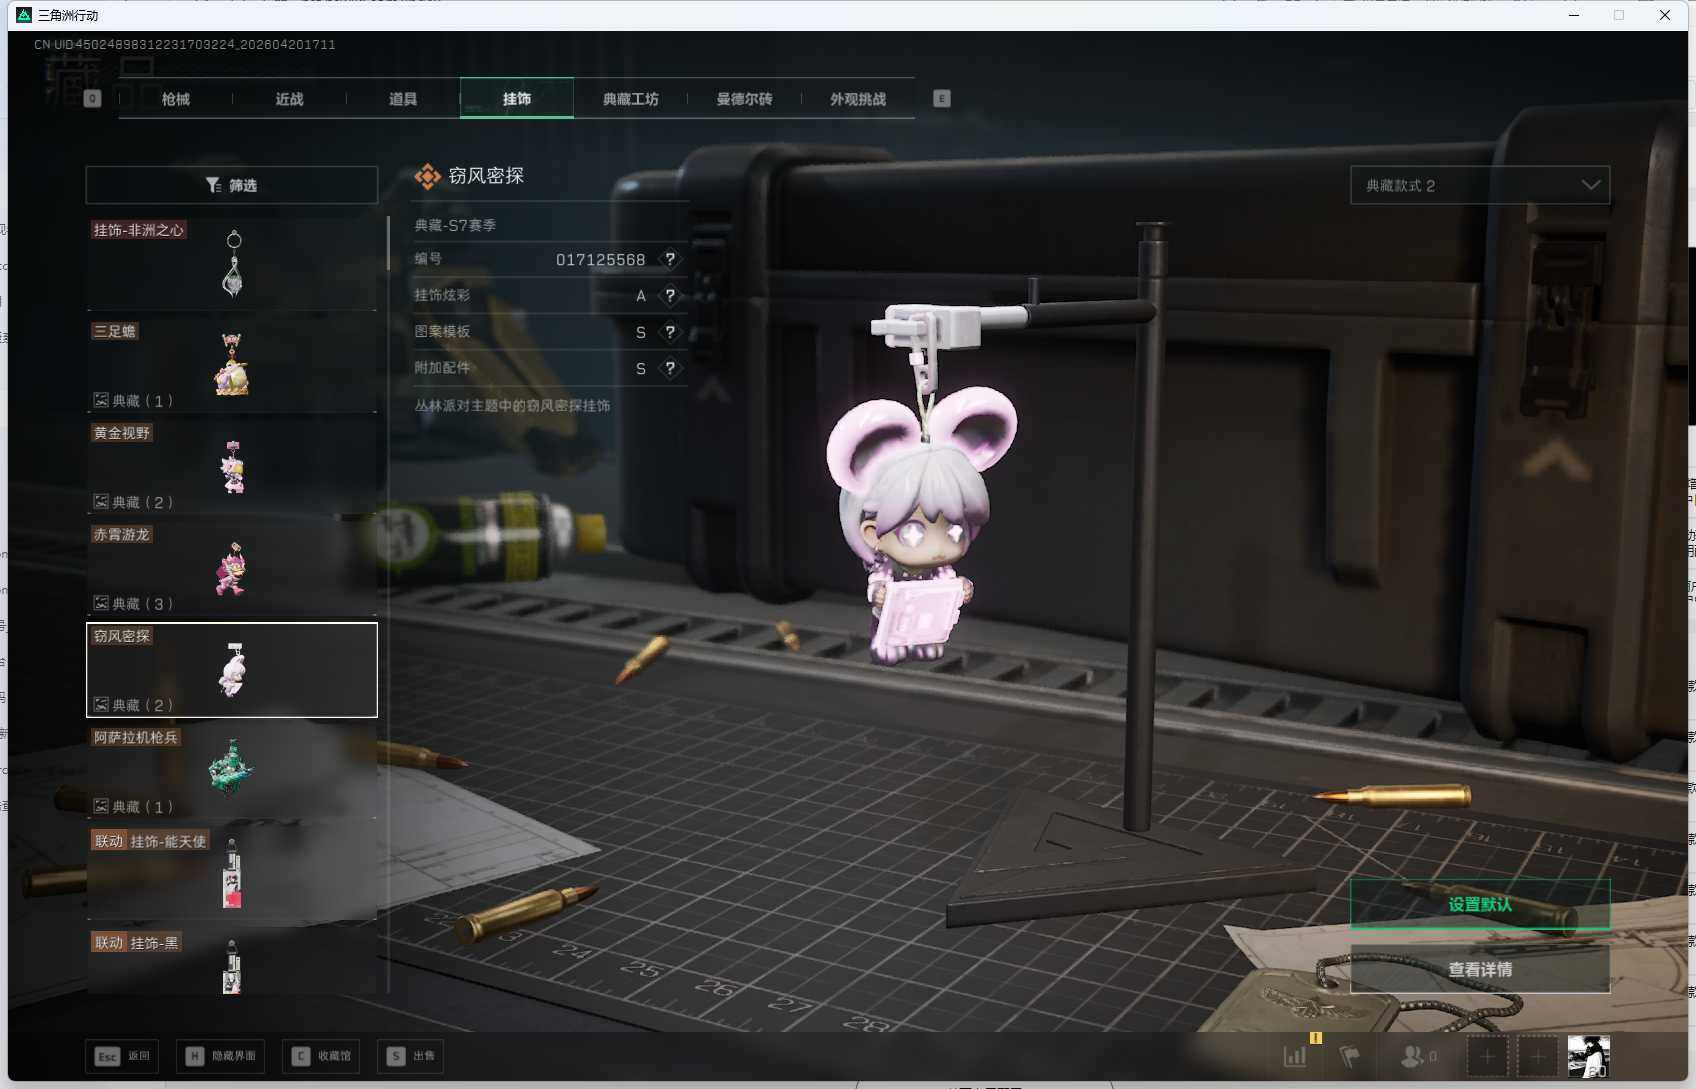Open the friends icon showing 0
Viewport: 1696px width, 1089px height.
[x=1418, y=1056]
